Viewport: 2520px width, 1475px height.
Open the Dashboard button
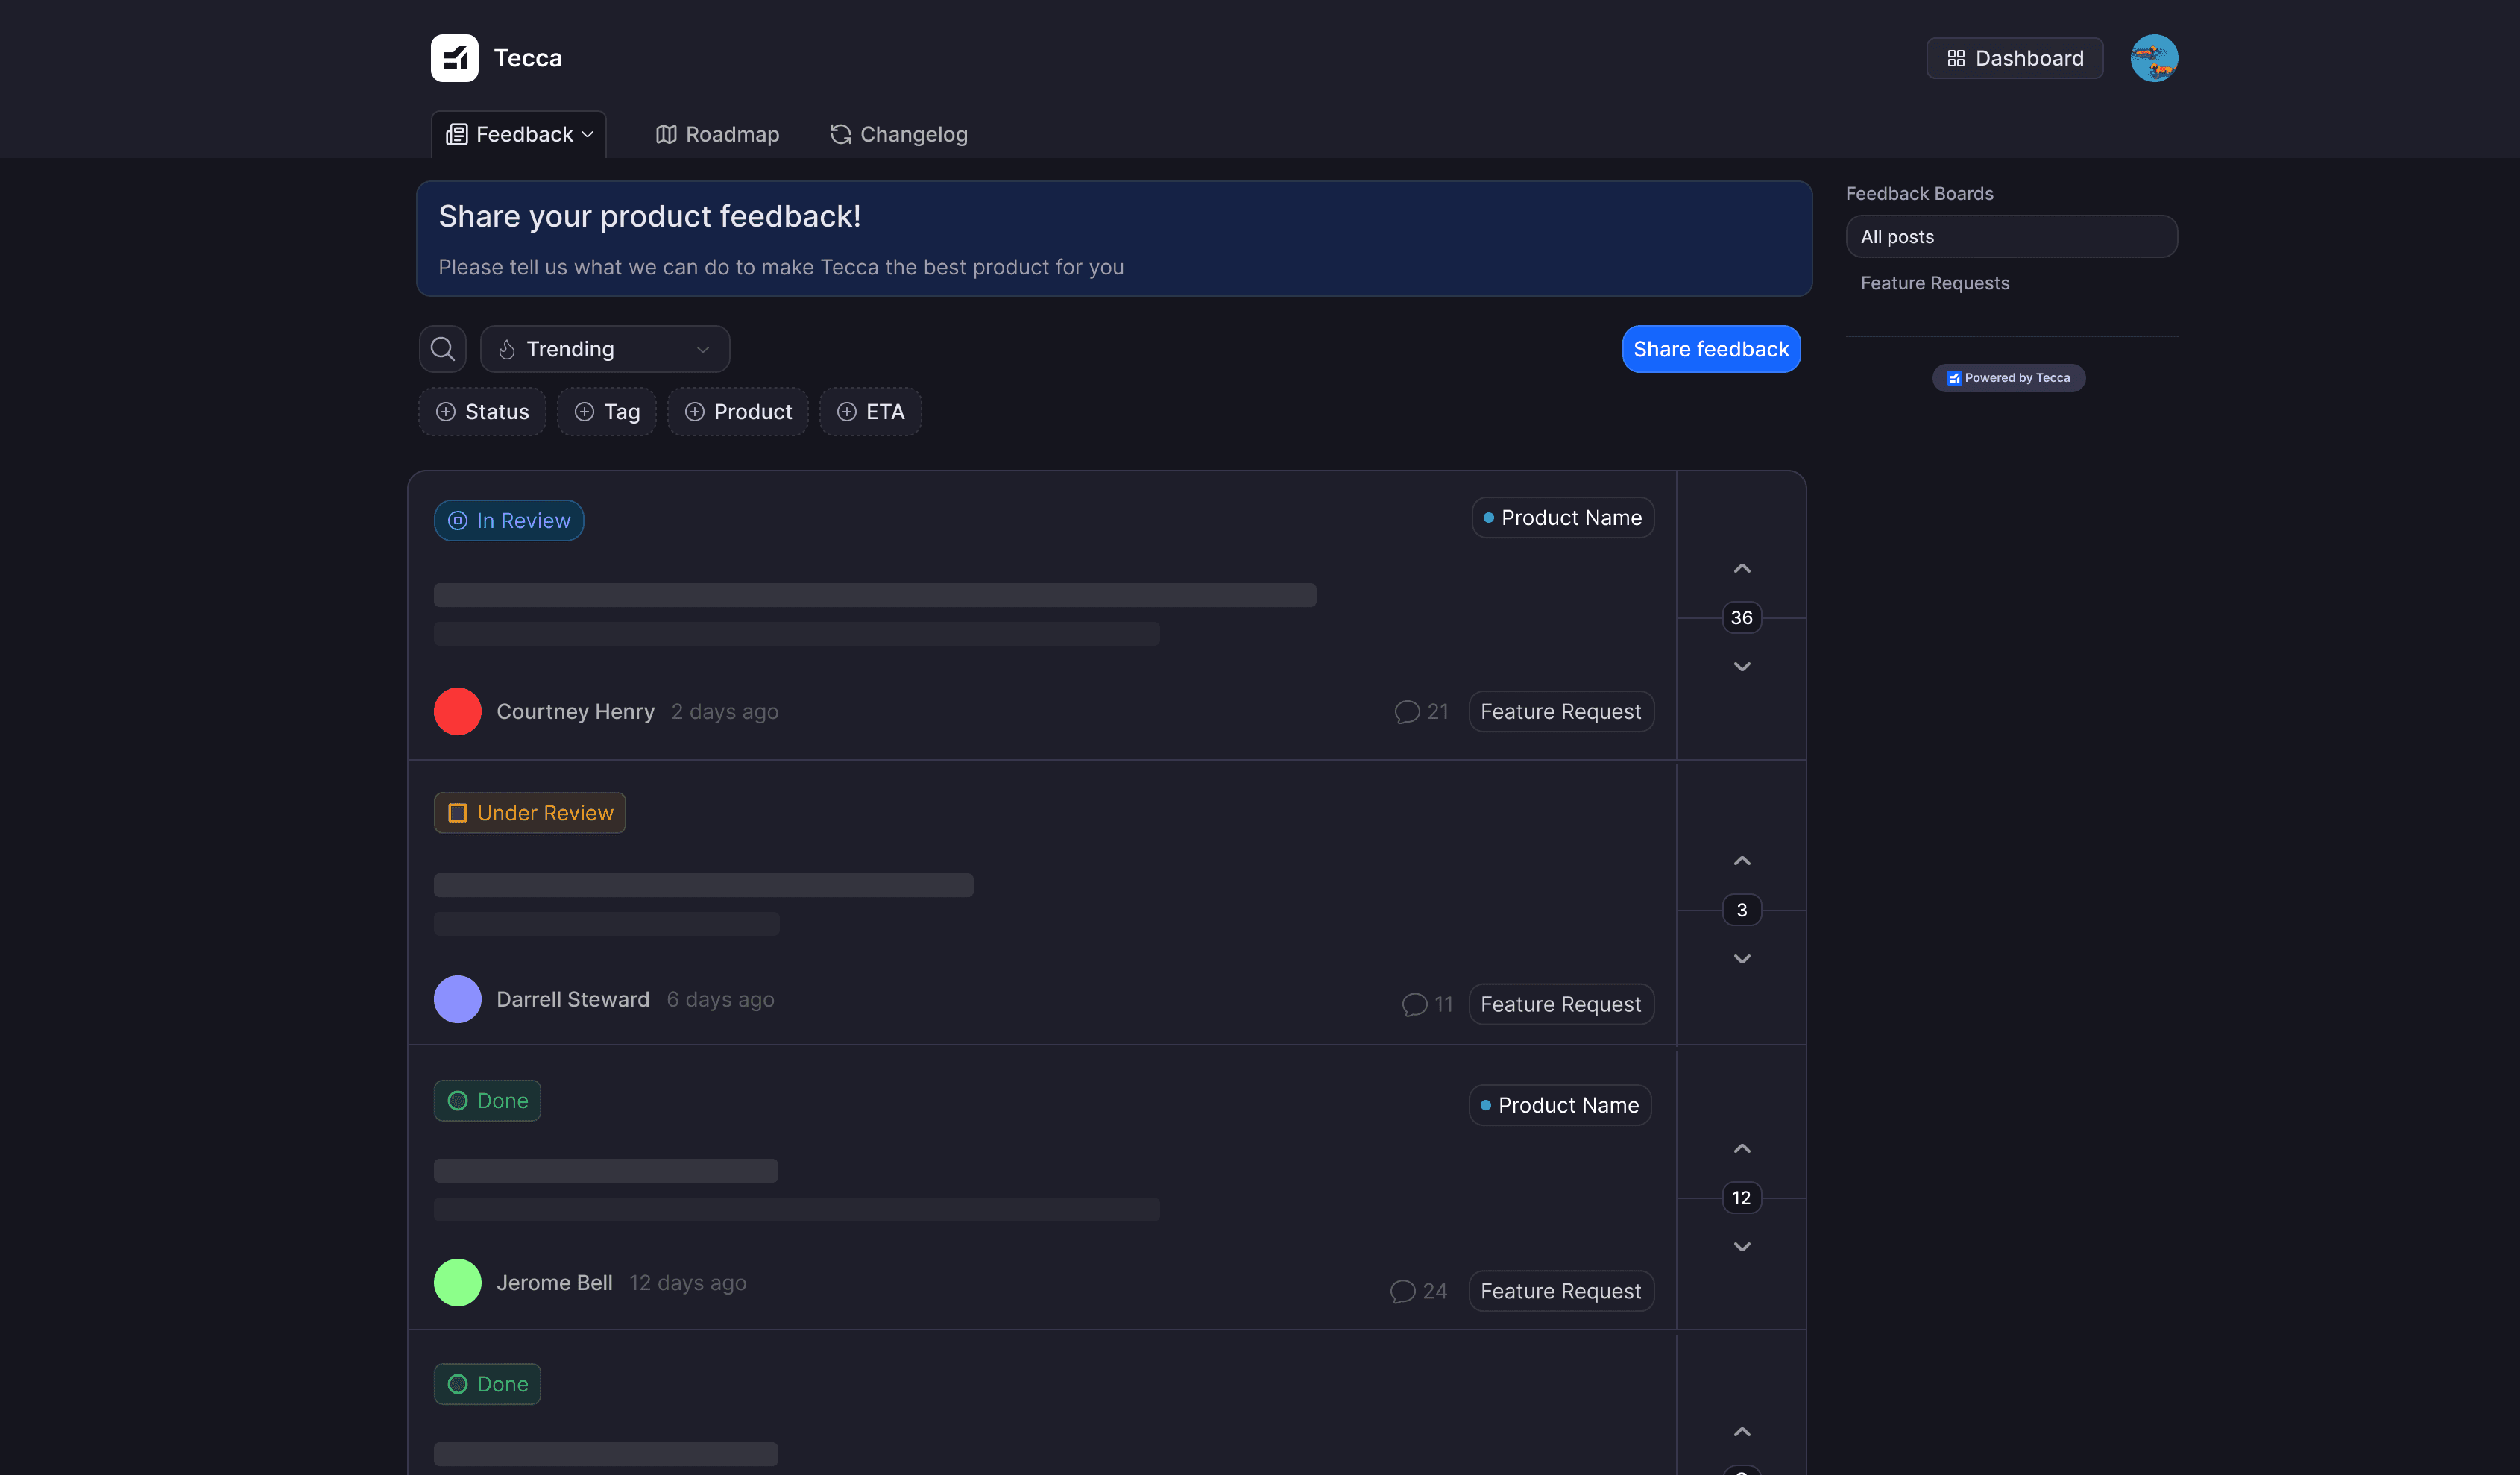(x=2014, y=58)
